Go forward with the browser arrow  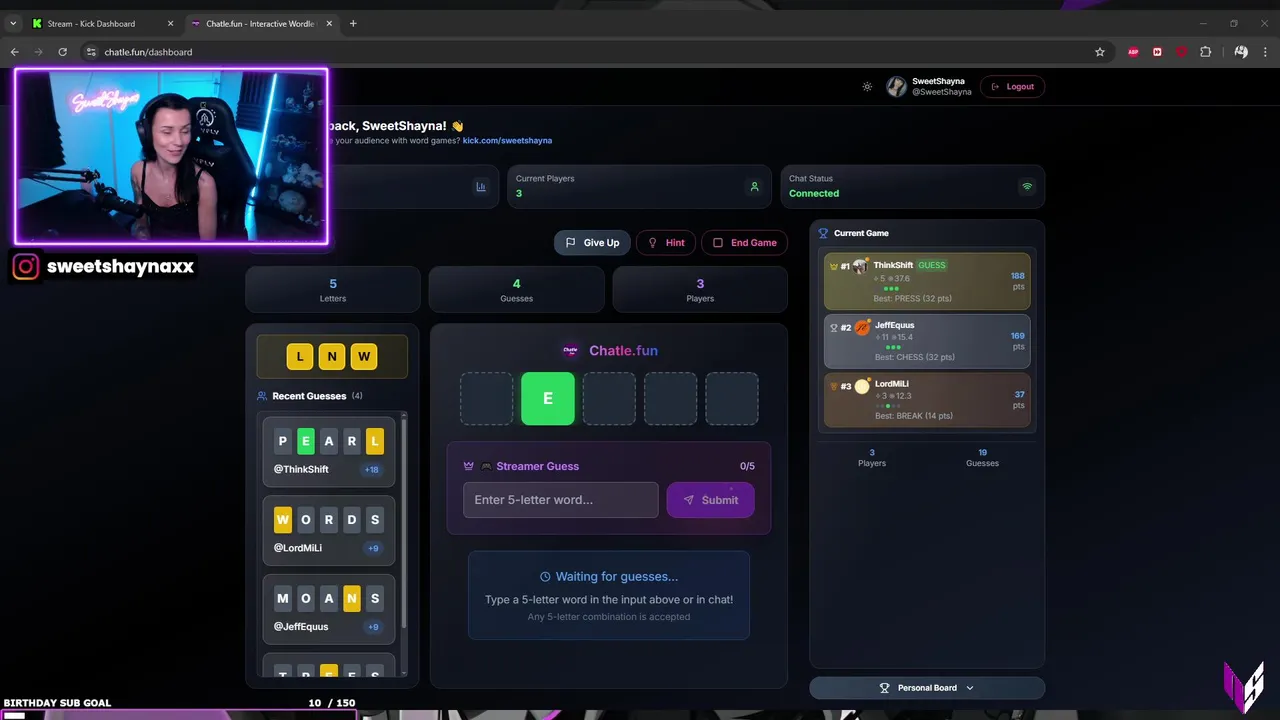point(38,52)
